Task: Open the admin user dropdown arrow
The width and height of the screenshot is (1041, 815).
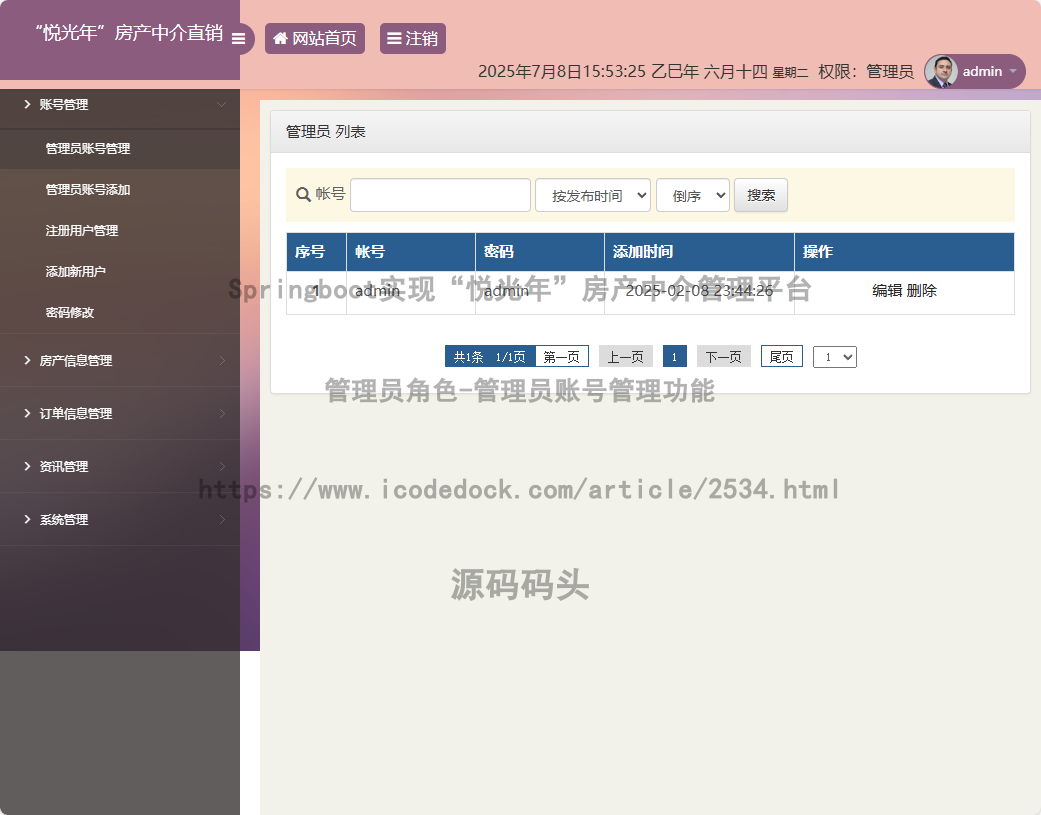Action: click(x=1013, y=71)
